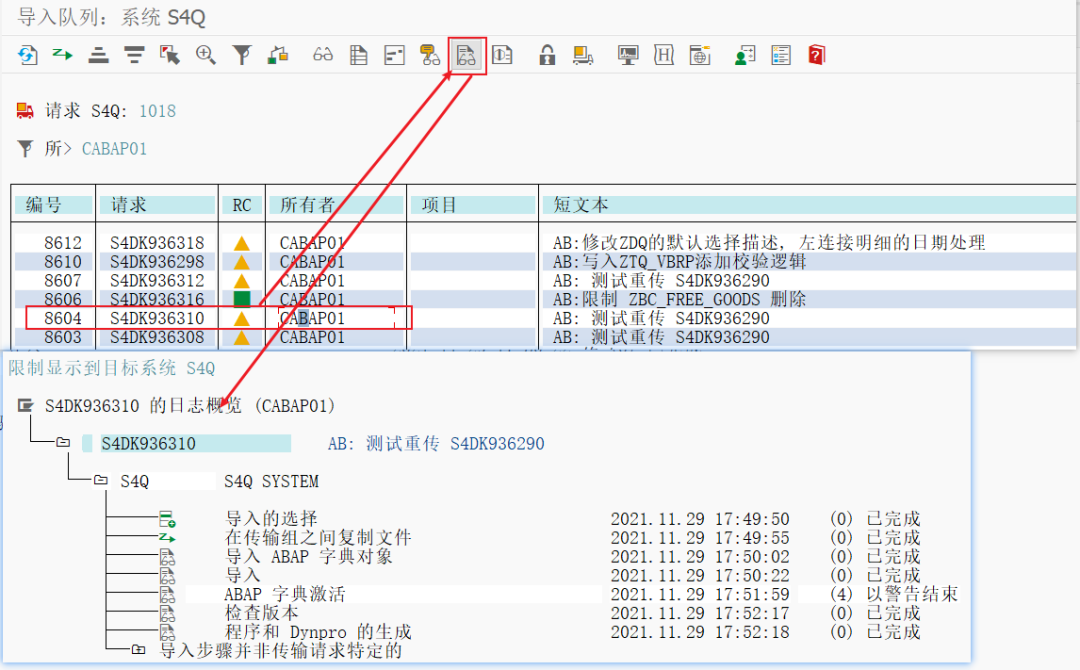Image resolution: width=1080 pixels, height=670 pixels.
Task: Click the 1018 request count value
Action: (x=158, y=111)
